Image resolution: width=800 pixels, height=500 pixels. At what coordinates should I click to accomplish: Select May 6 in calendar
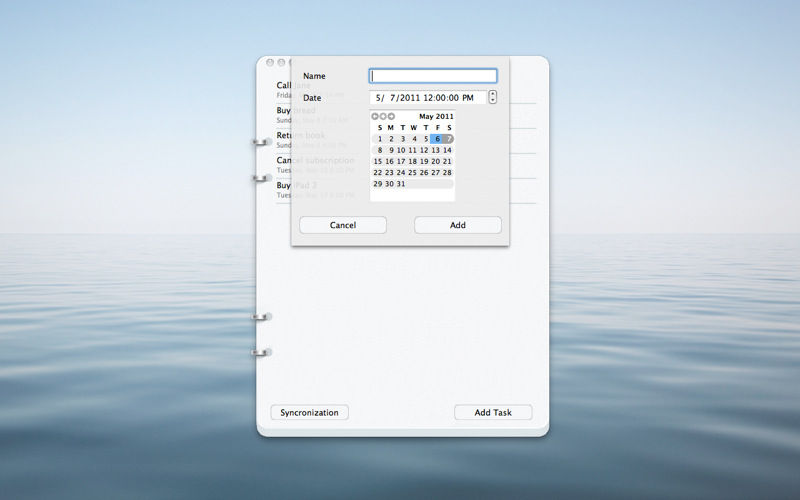coord(437,139)
